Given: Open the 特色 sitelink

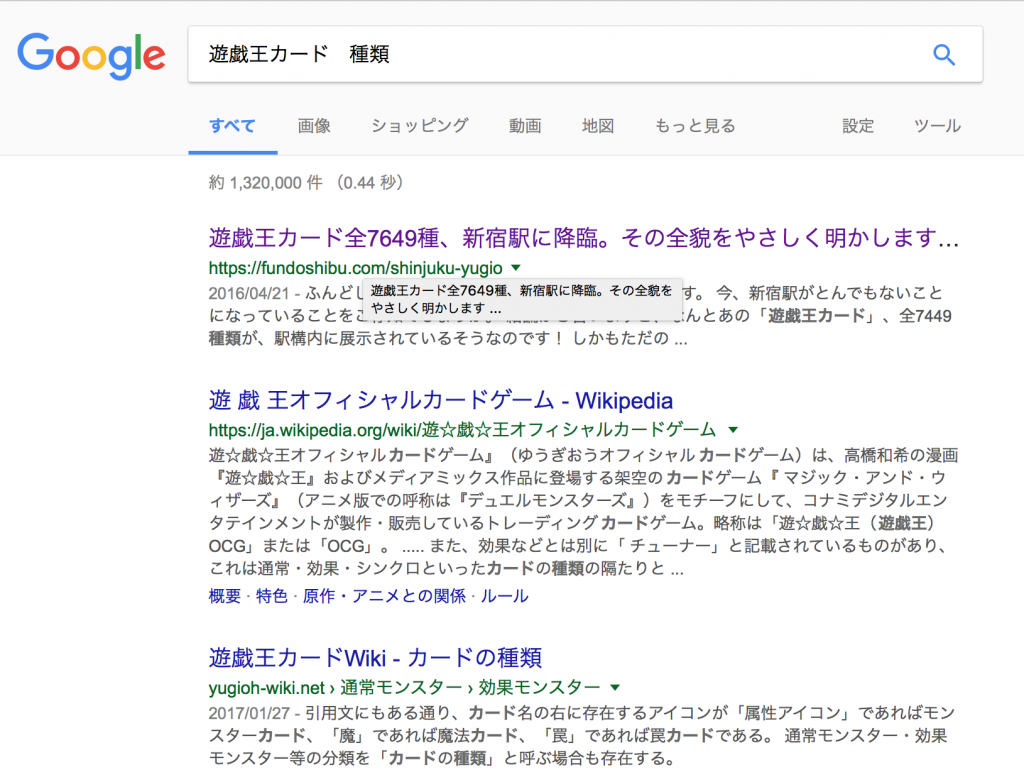Looking at the screenshot, I should [272, 596].
